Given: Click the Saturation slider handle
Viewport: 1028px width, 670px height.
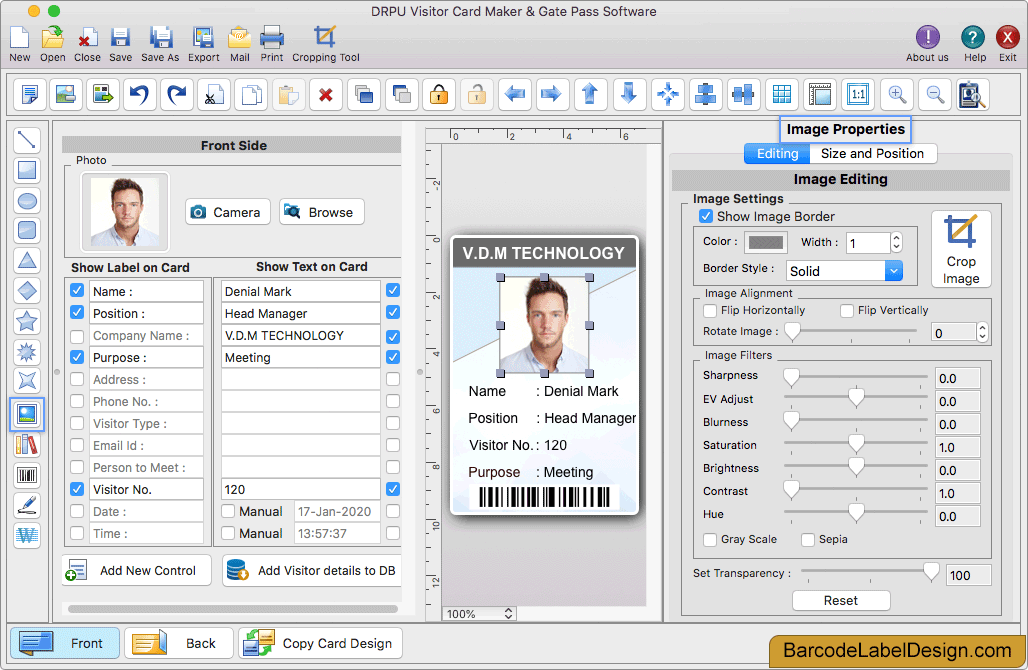Looking at the screenshot, I should point(856,444).
